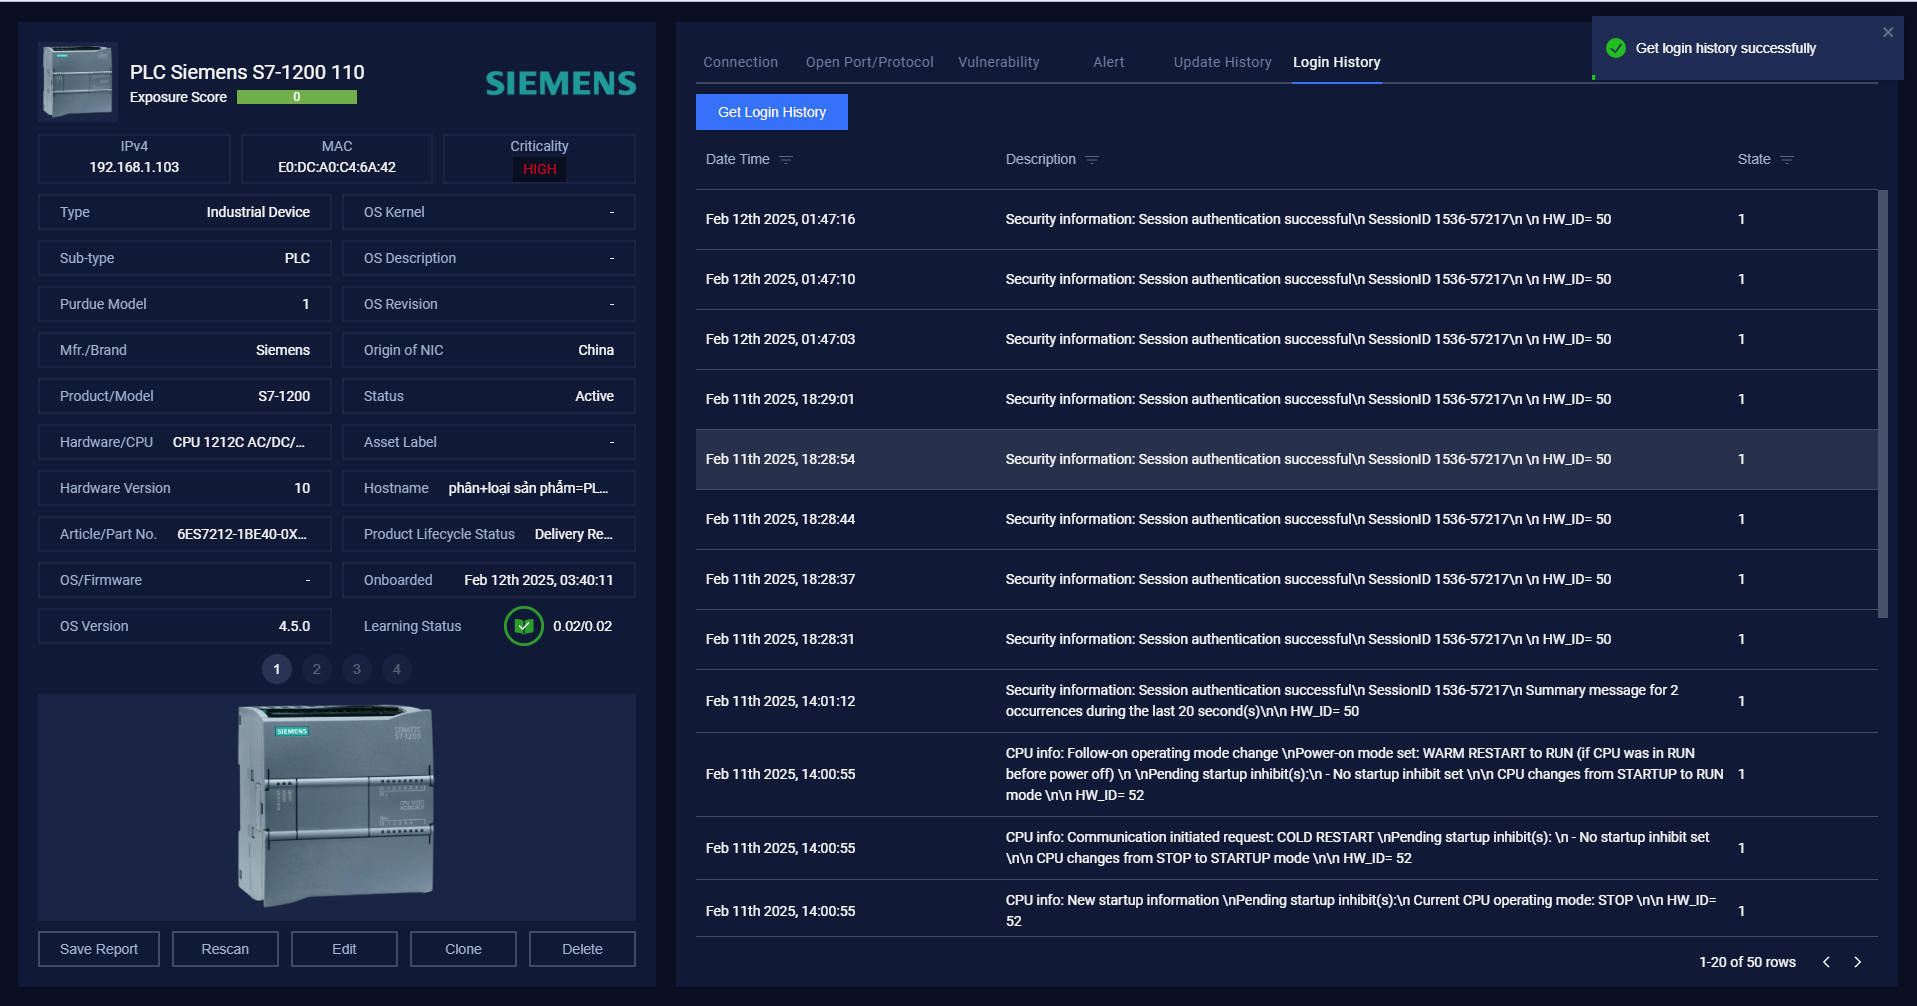Select the Feb 11th 2025, 18:29:01 row
Screen dimensions: 1917x1006
coord(1286,399)
